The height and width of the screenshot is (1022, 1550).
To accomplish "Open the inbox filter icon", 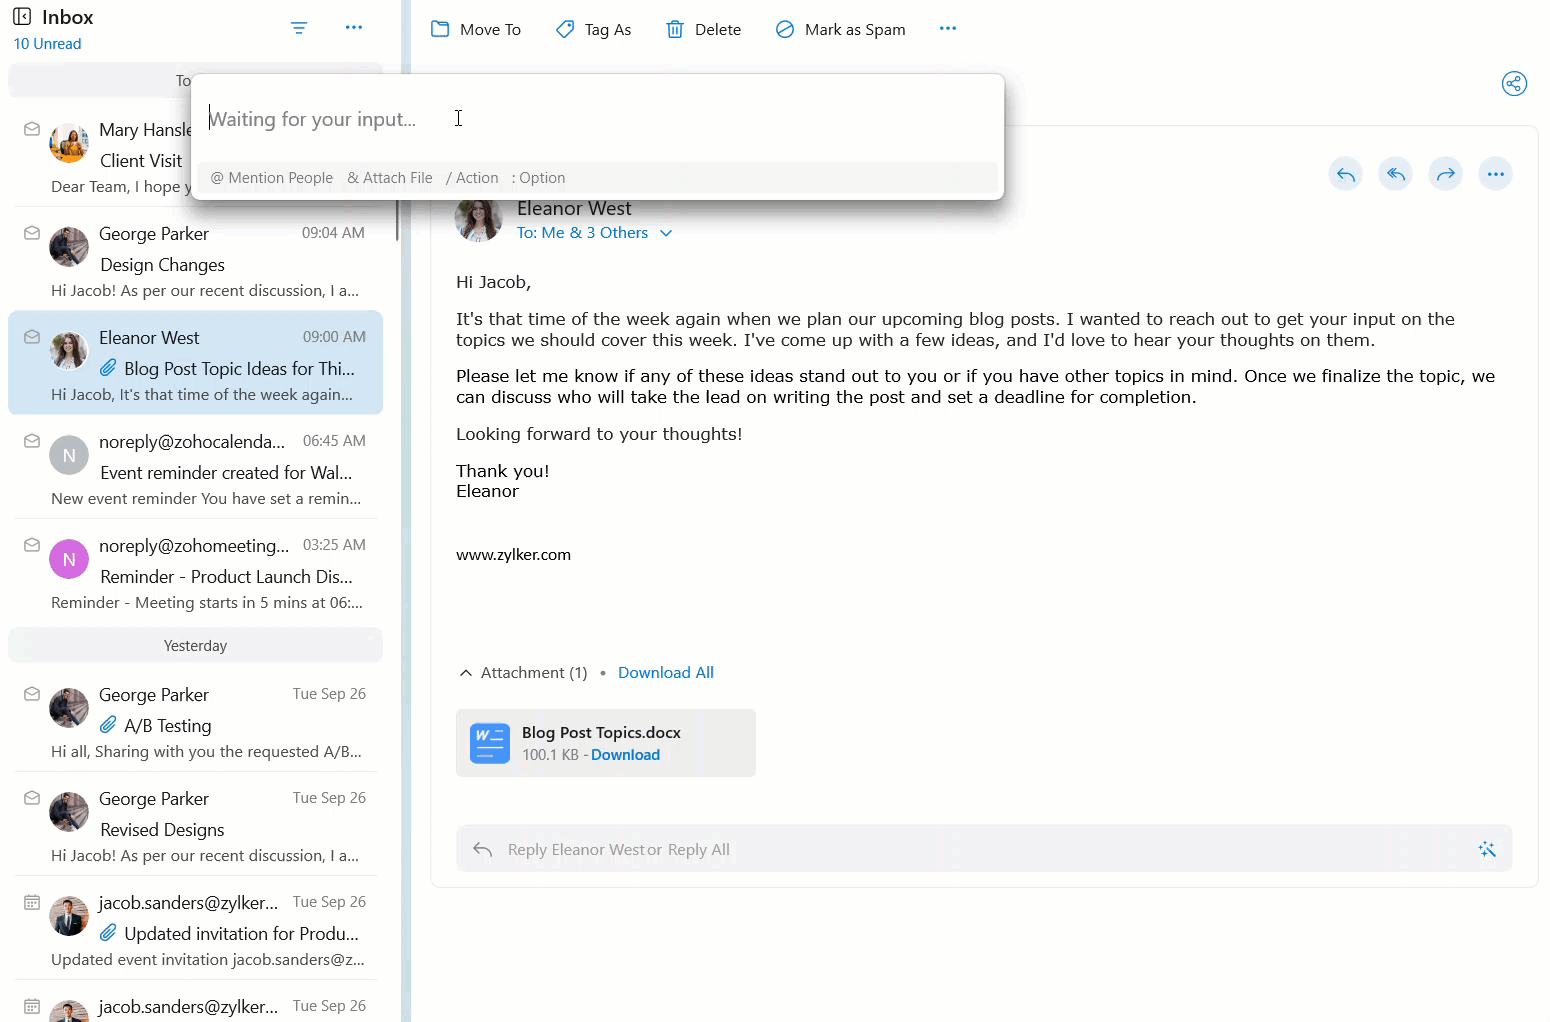I will [299, 28].
